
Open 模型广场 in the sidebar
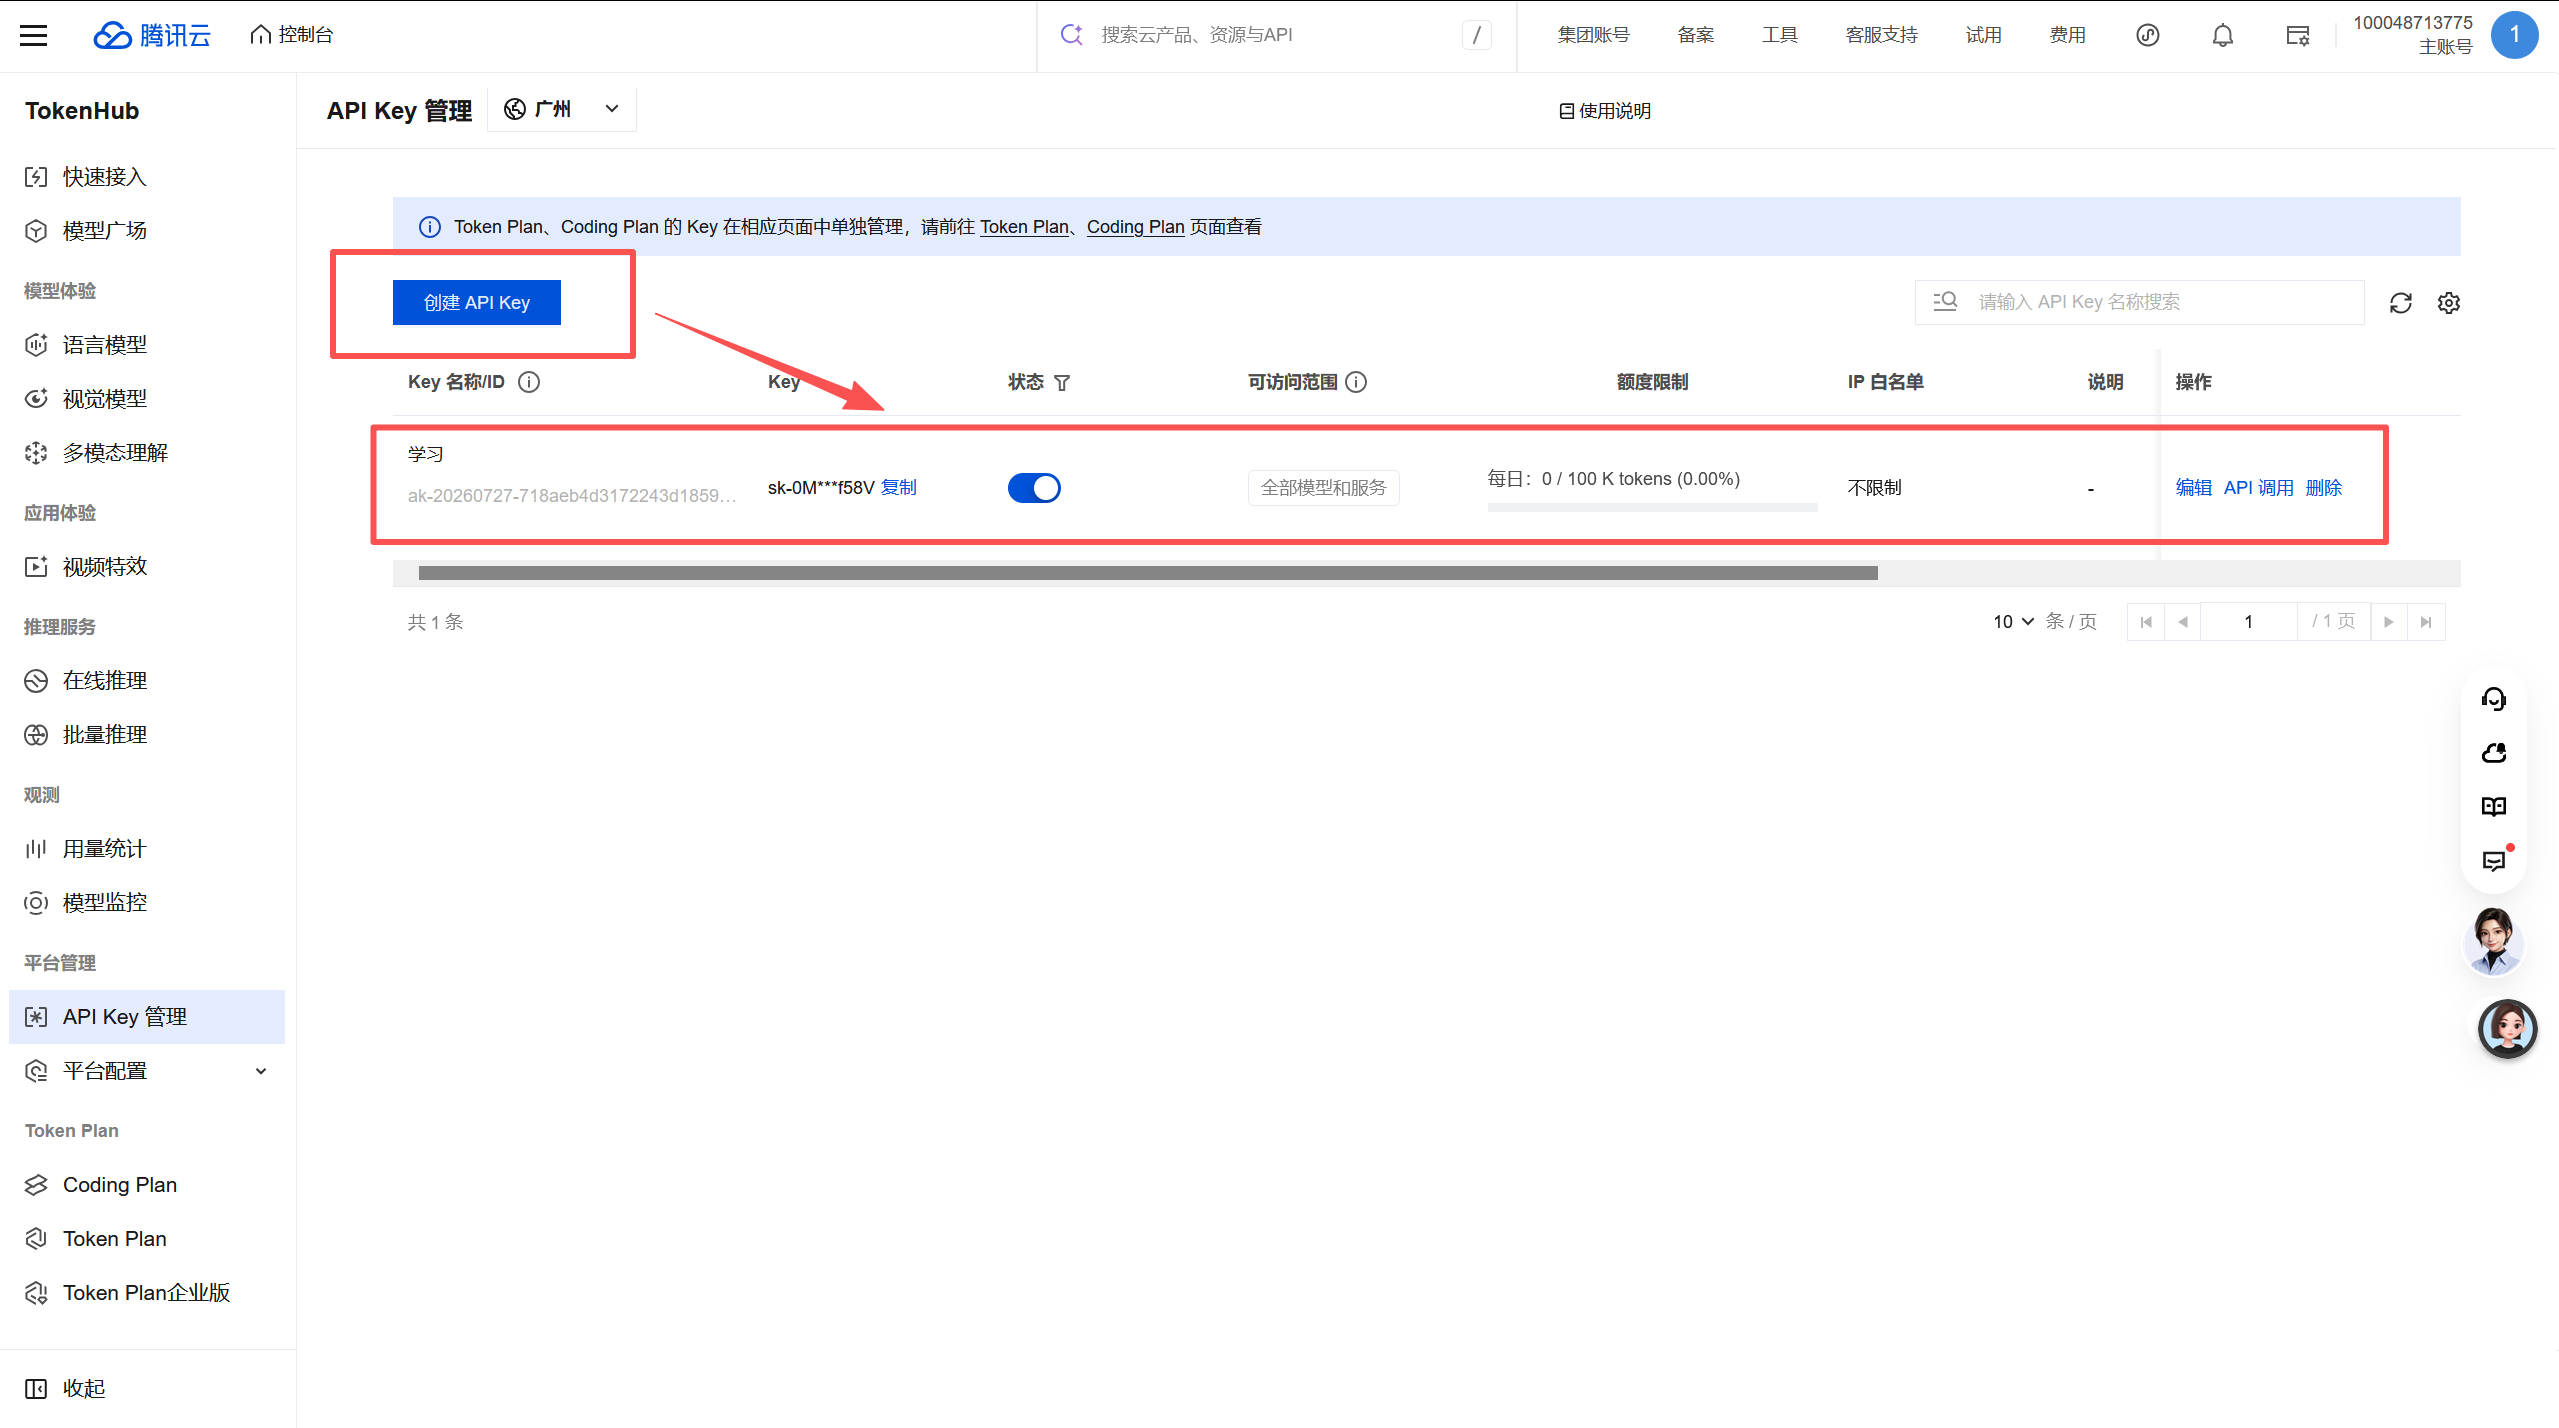coord(147,231)
